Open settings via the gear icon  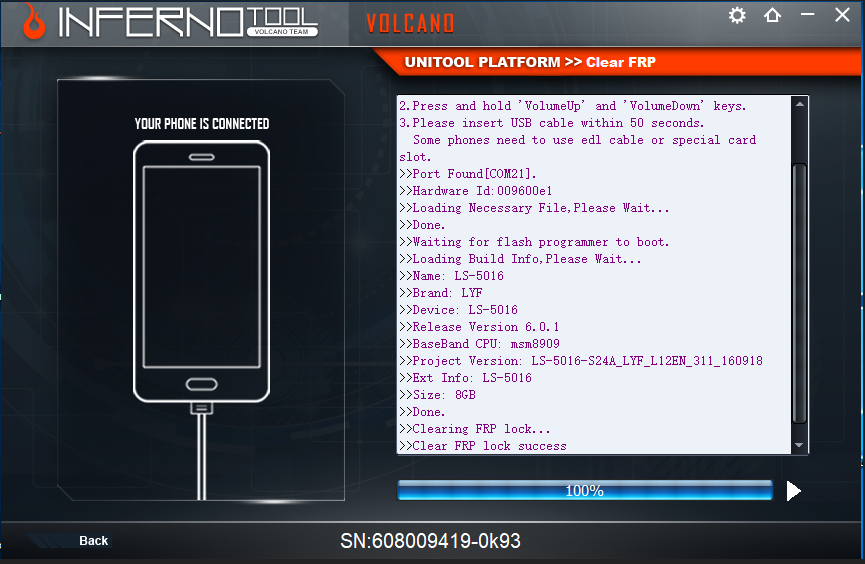[737, 15]
